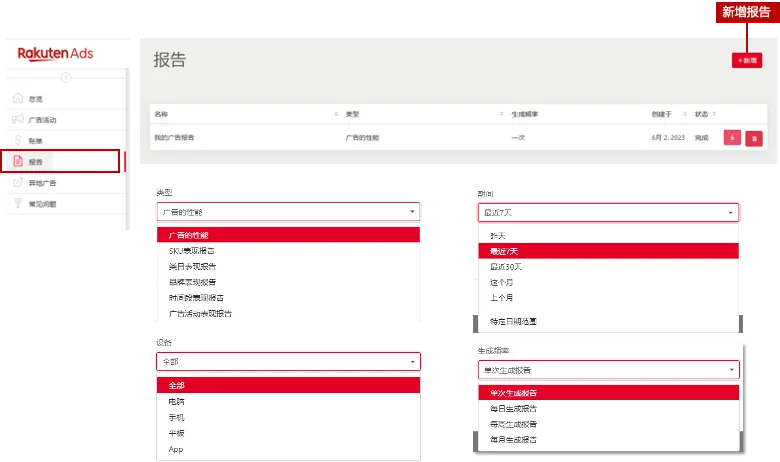Screen dimensions: 780x462
Task: Open the period dropdown showing 最近7天
Action: click(608, 212)
